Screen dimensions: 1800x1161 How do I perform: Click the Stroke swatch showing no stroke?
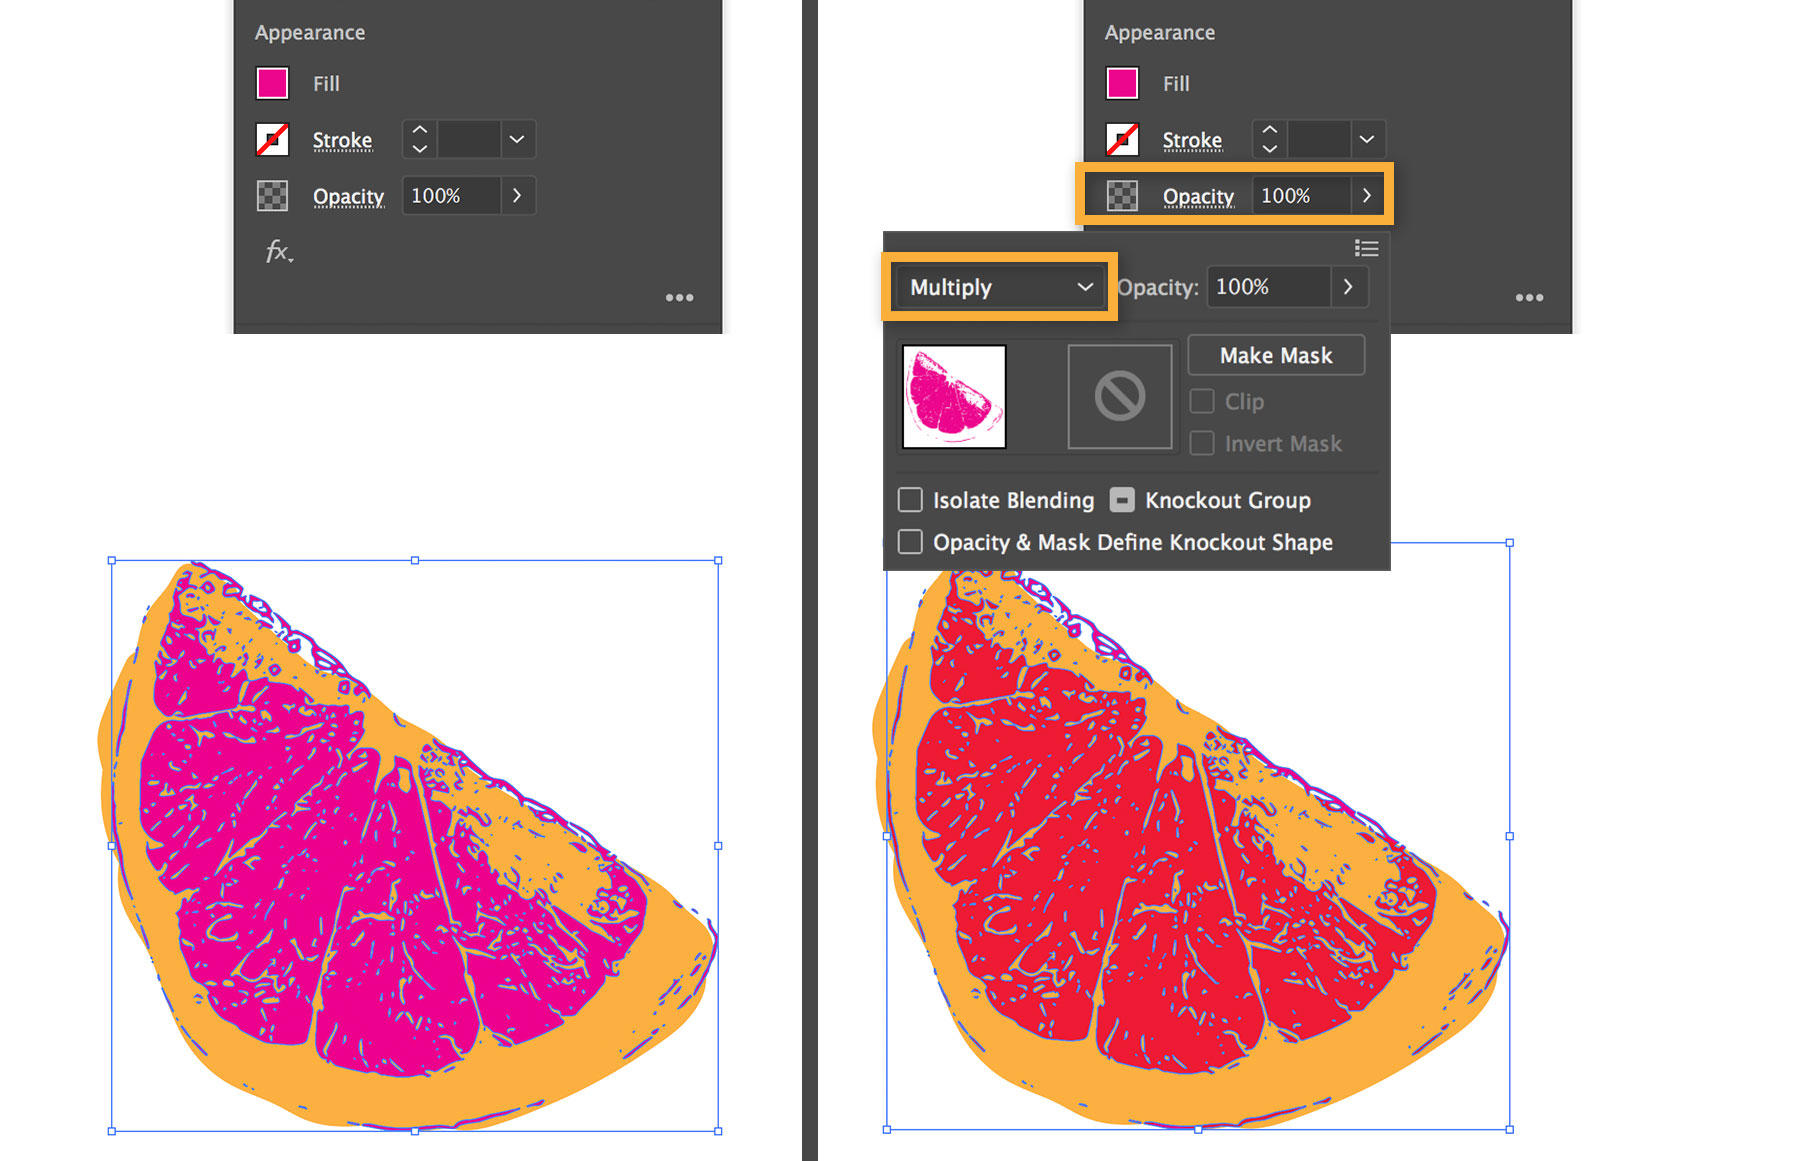[x=271, y=139]
